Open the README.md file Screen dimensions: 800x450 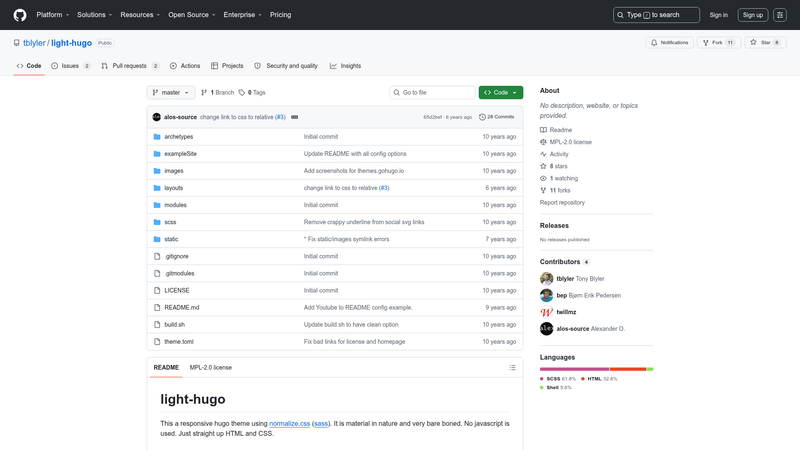coord(182,308)
